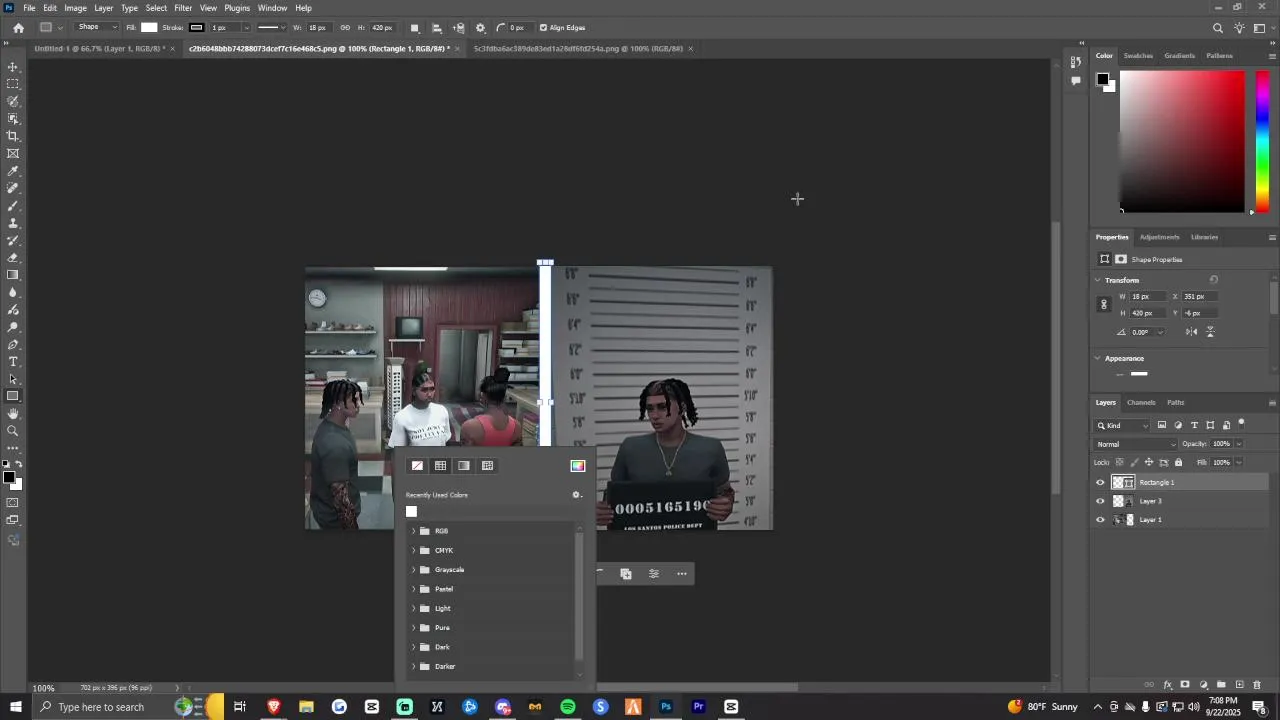Delete layer with trash icon
The height and width of the screenshot is (720, 1280).
[x=1257, y=685]
